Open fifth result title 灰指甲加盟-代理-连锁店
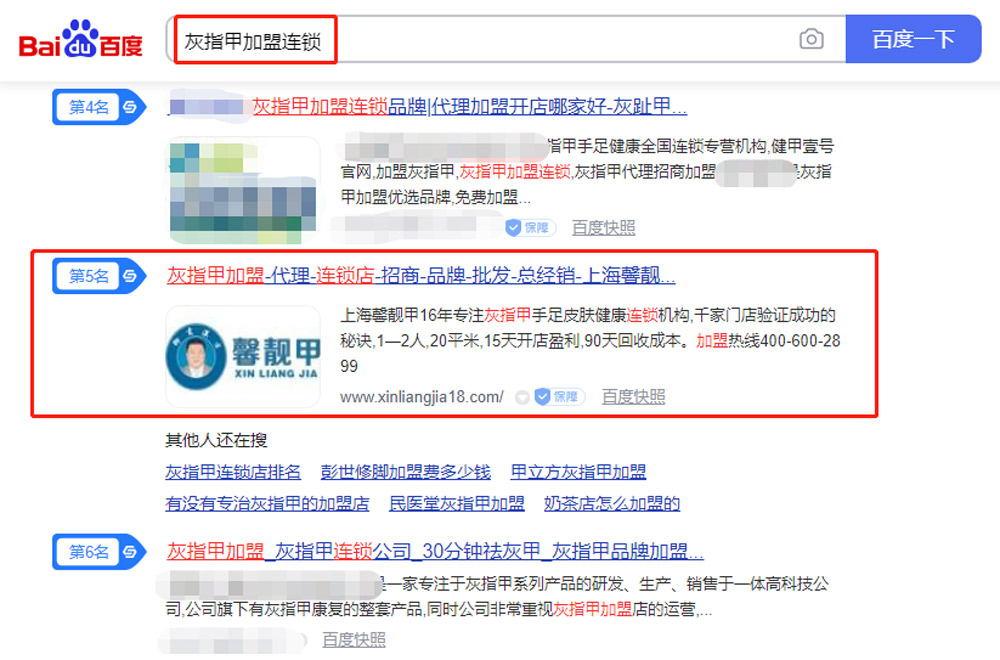Viewport: 1000px width, 660px height. 421,275
